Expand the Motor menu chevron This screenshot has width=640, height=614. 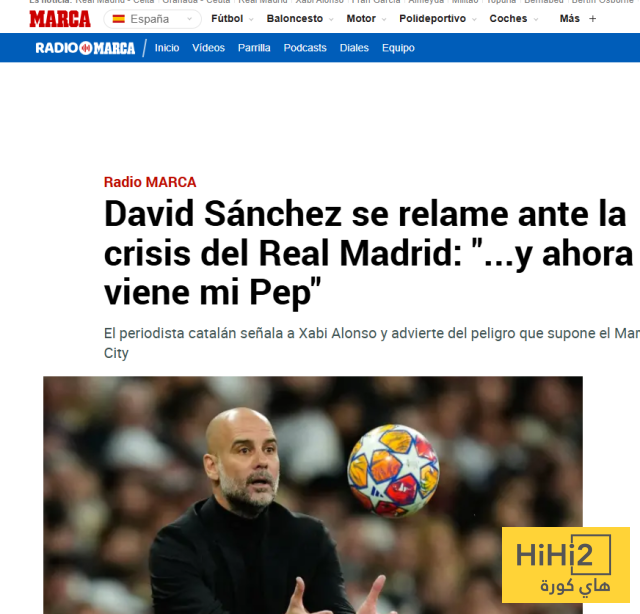point(384,19)
